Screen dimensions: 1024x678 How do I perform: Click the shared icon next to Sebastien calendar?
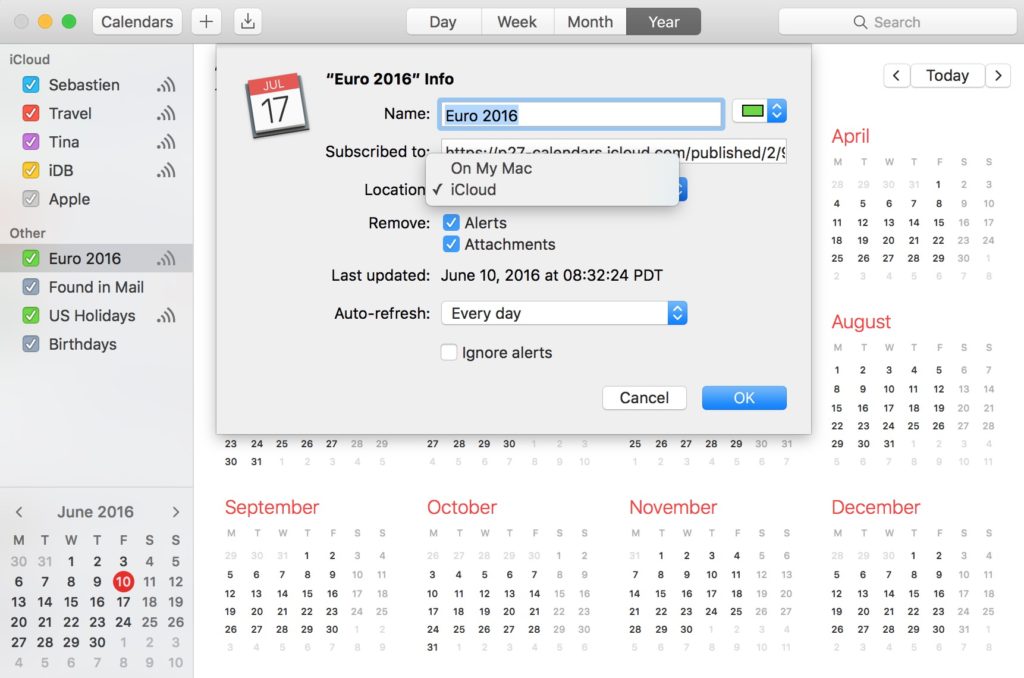pyautogui.click(x=166, y=85)
